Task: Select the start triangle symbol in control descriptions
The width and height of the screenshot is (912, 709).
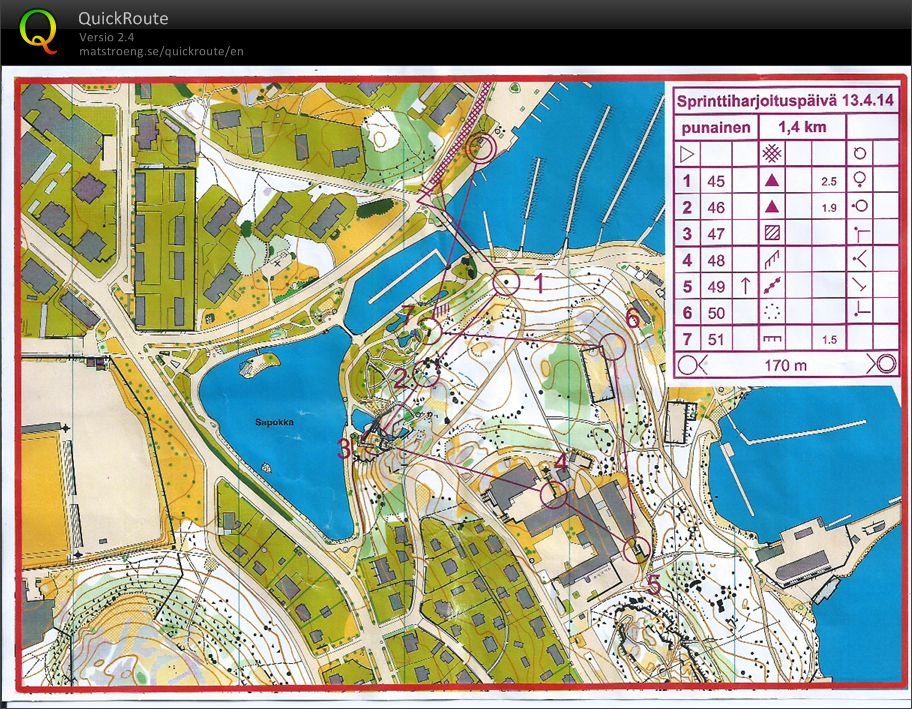Action: pos(685,154)
